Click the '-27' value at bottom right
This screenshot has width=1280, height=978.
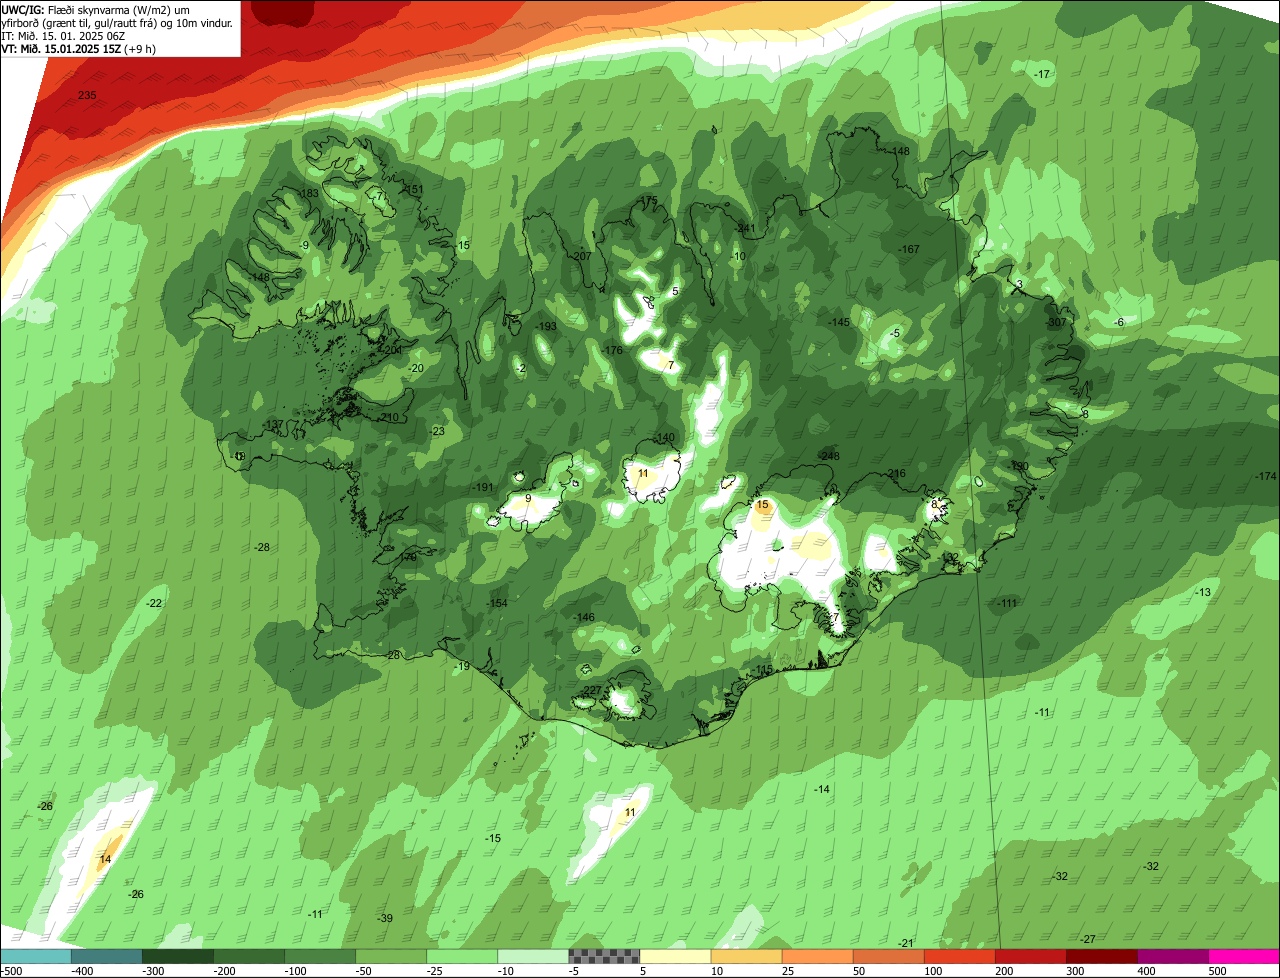[x=1088, y=939]
